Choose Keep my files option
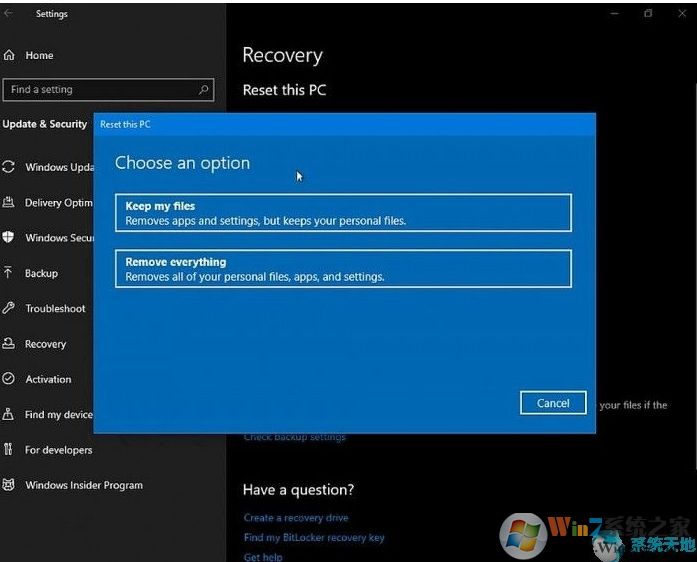Image resolution: width=697 pixels, height=562 pixels. pyautogui.click(x=343, y=213)
